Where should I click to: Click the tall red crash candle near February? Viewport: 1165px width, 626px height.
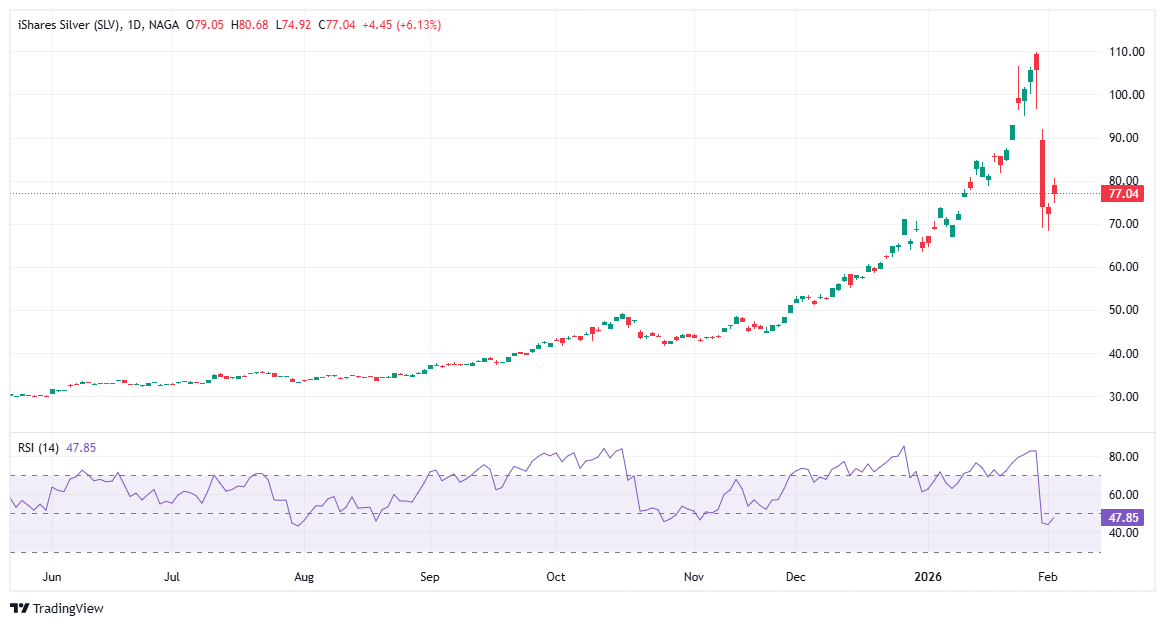click(1041, 175)
